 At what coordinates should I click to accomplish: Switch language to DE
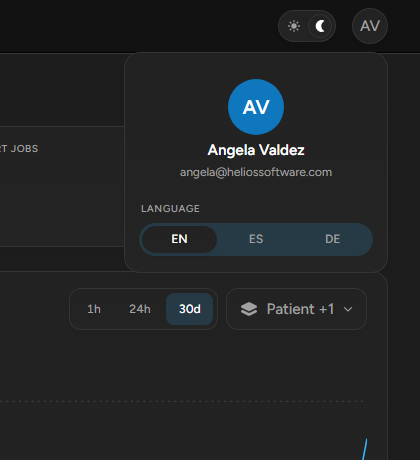pyautogui.click(x=332, y=239)
